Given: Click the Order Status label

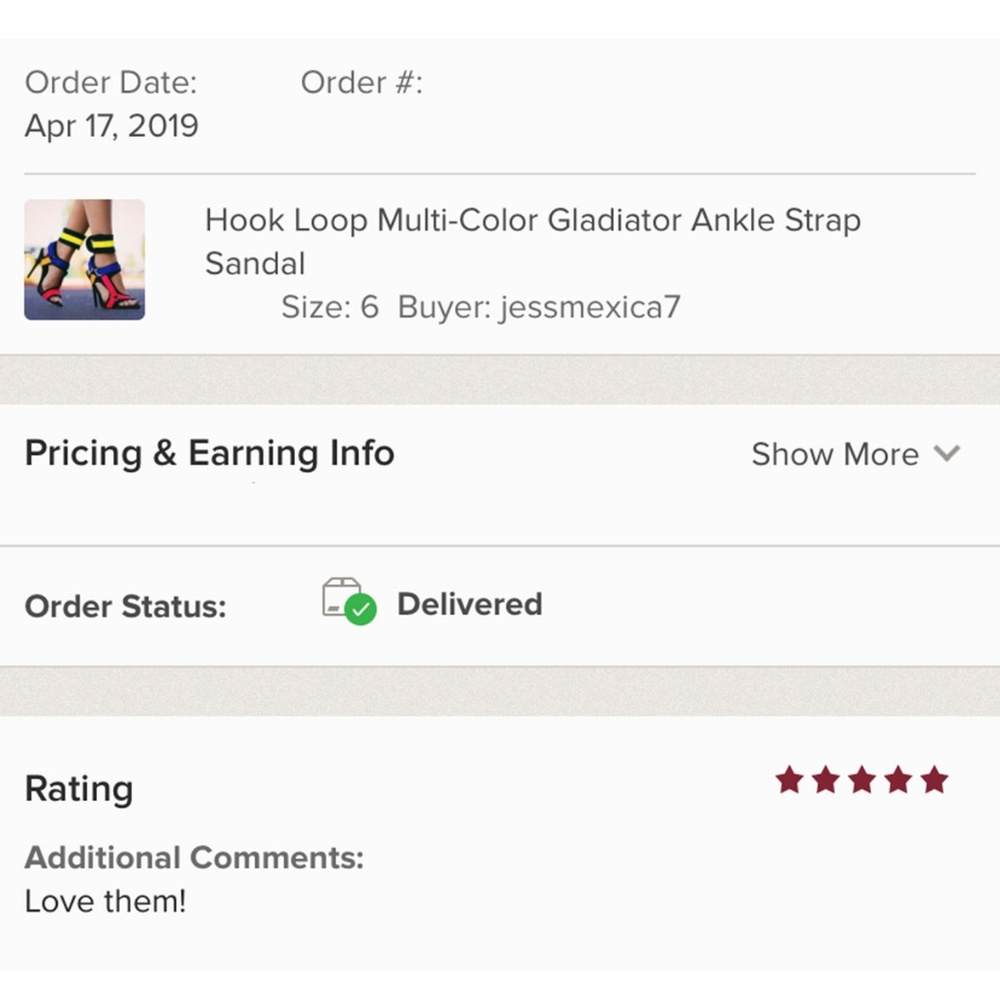Looking at the screenshot, I should 126,606.
